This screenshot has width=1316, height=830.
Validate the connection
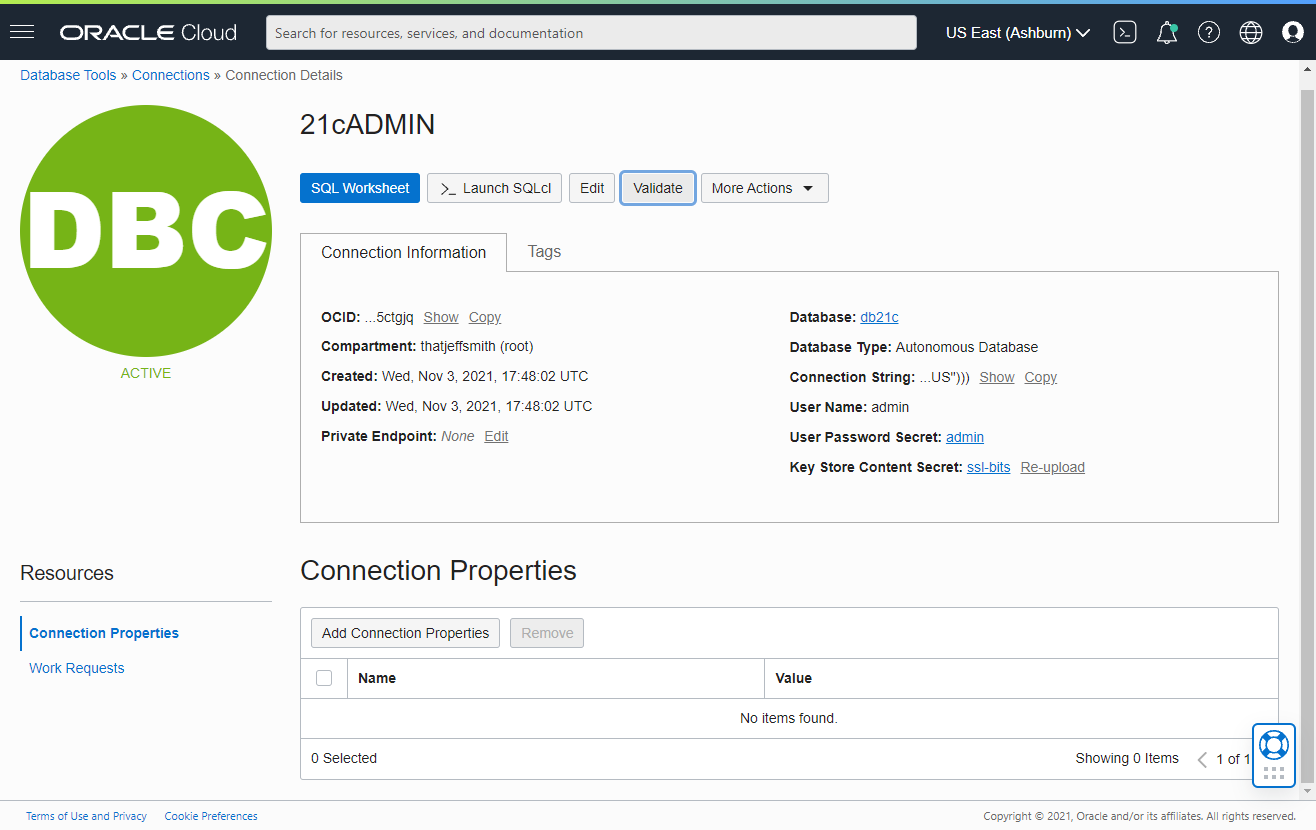point(658,188)
